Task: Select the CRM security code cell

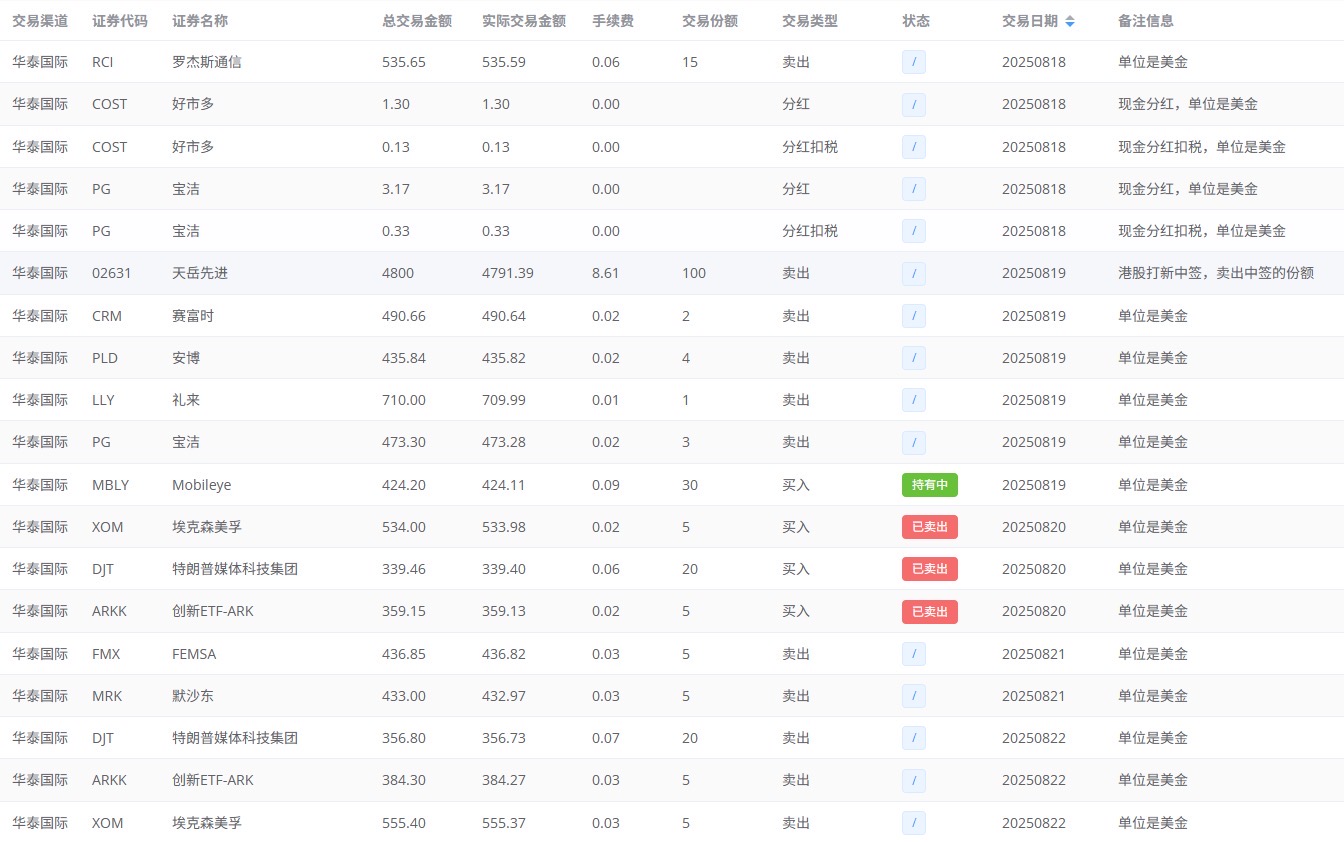Action: click(107, 316)
